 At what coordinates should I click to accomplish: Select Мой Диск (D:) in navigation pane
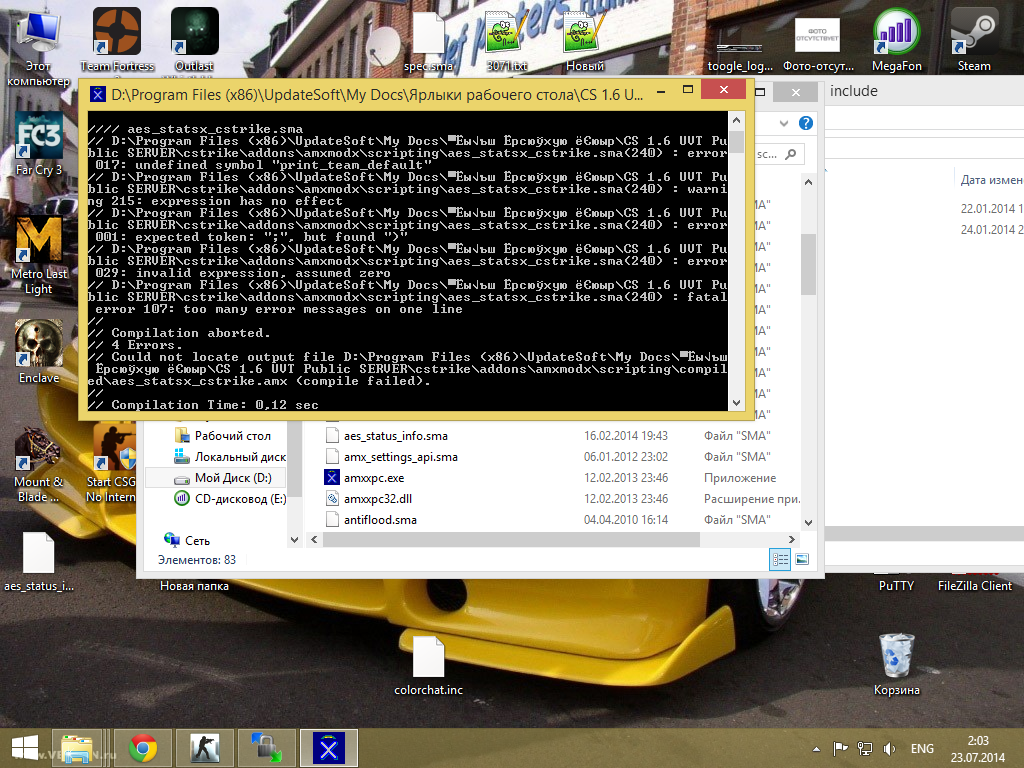[223, 477]
